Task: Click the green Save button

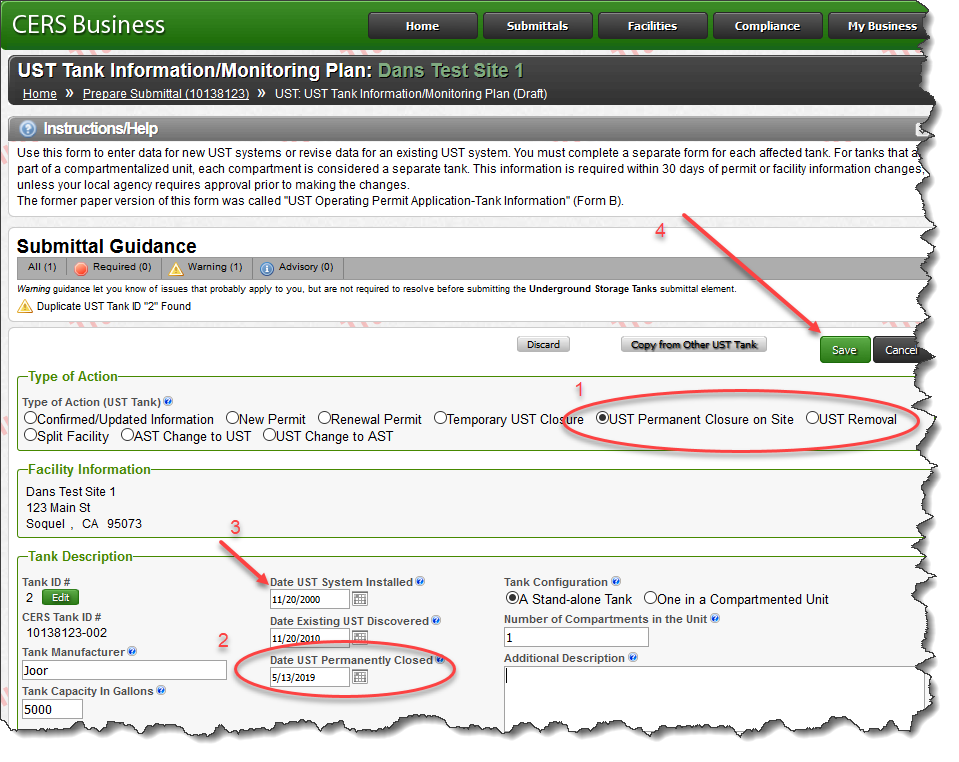Action: 844,350
